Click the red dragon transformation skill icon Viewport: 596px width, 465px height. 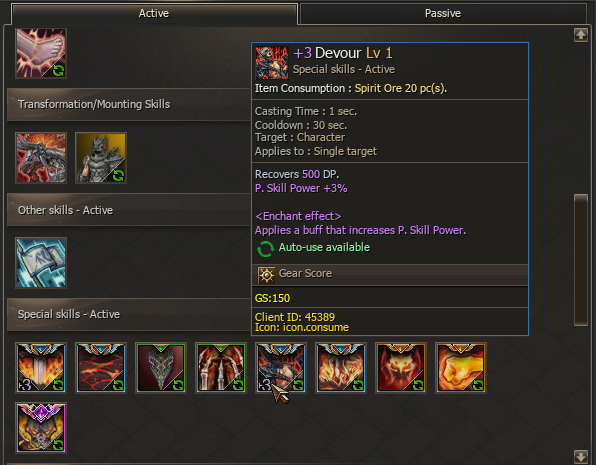[x=41, y=158]
